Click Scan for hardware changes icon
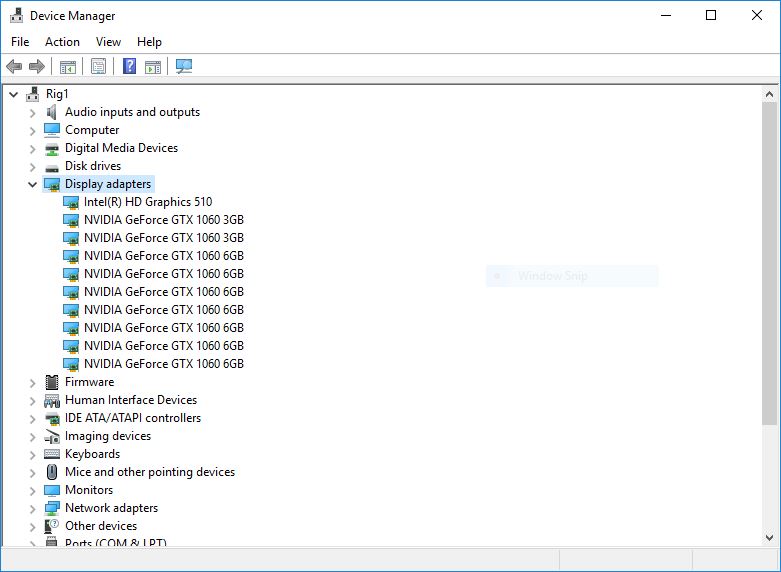Viewport: 781px width, 572px height. (184, 66)
